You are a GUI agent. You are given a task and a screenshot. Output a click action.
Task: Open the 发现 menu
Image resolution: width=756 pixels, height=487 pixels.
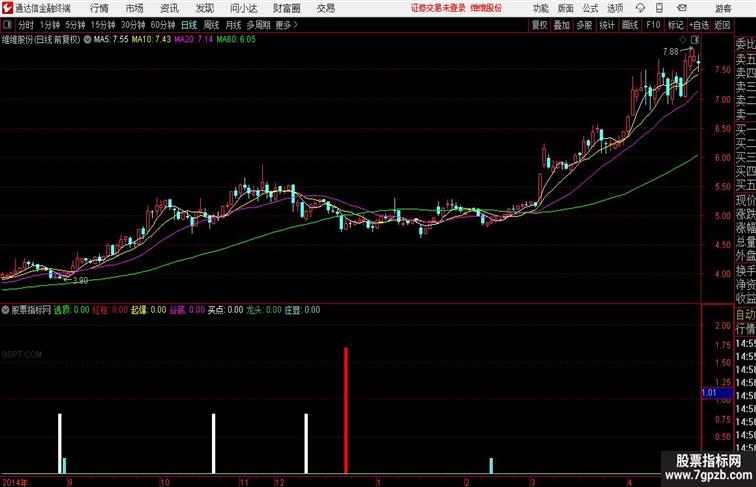[204, 8]
